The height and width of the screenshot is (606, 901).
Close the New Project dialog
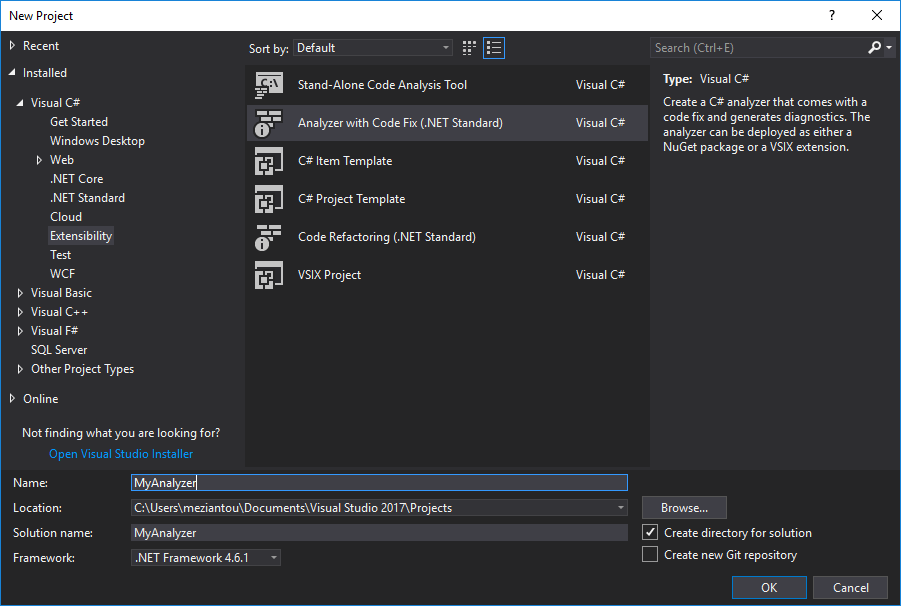point(877,16)
